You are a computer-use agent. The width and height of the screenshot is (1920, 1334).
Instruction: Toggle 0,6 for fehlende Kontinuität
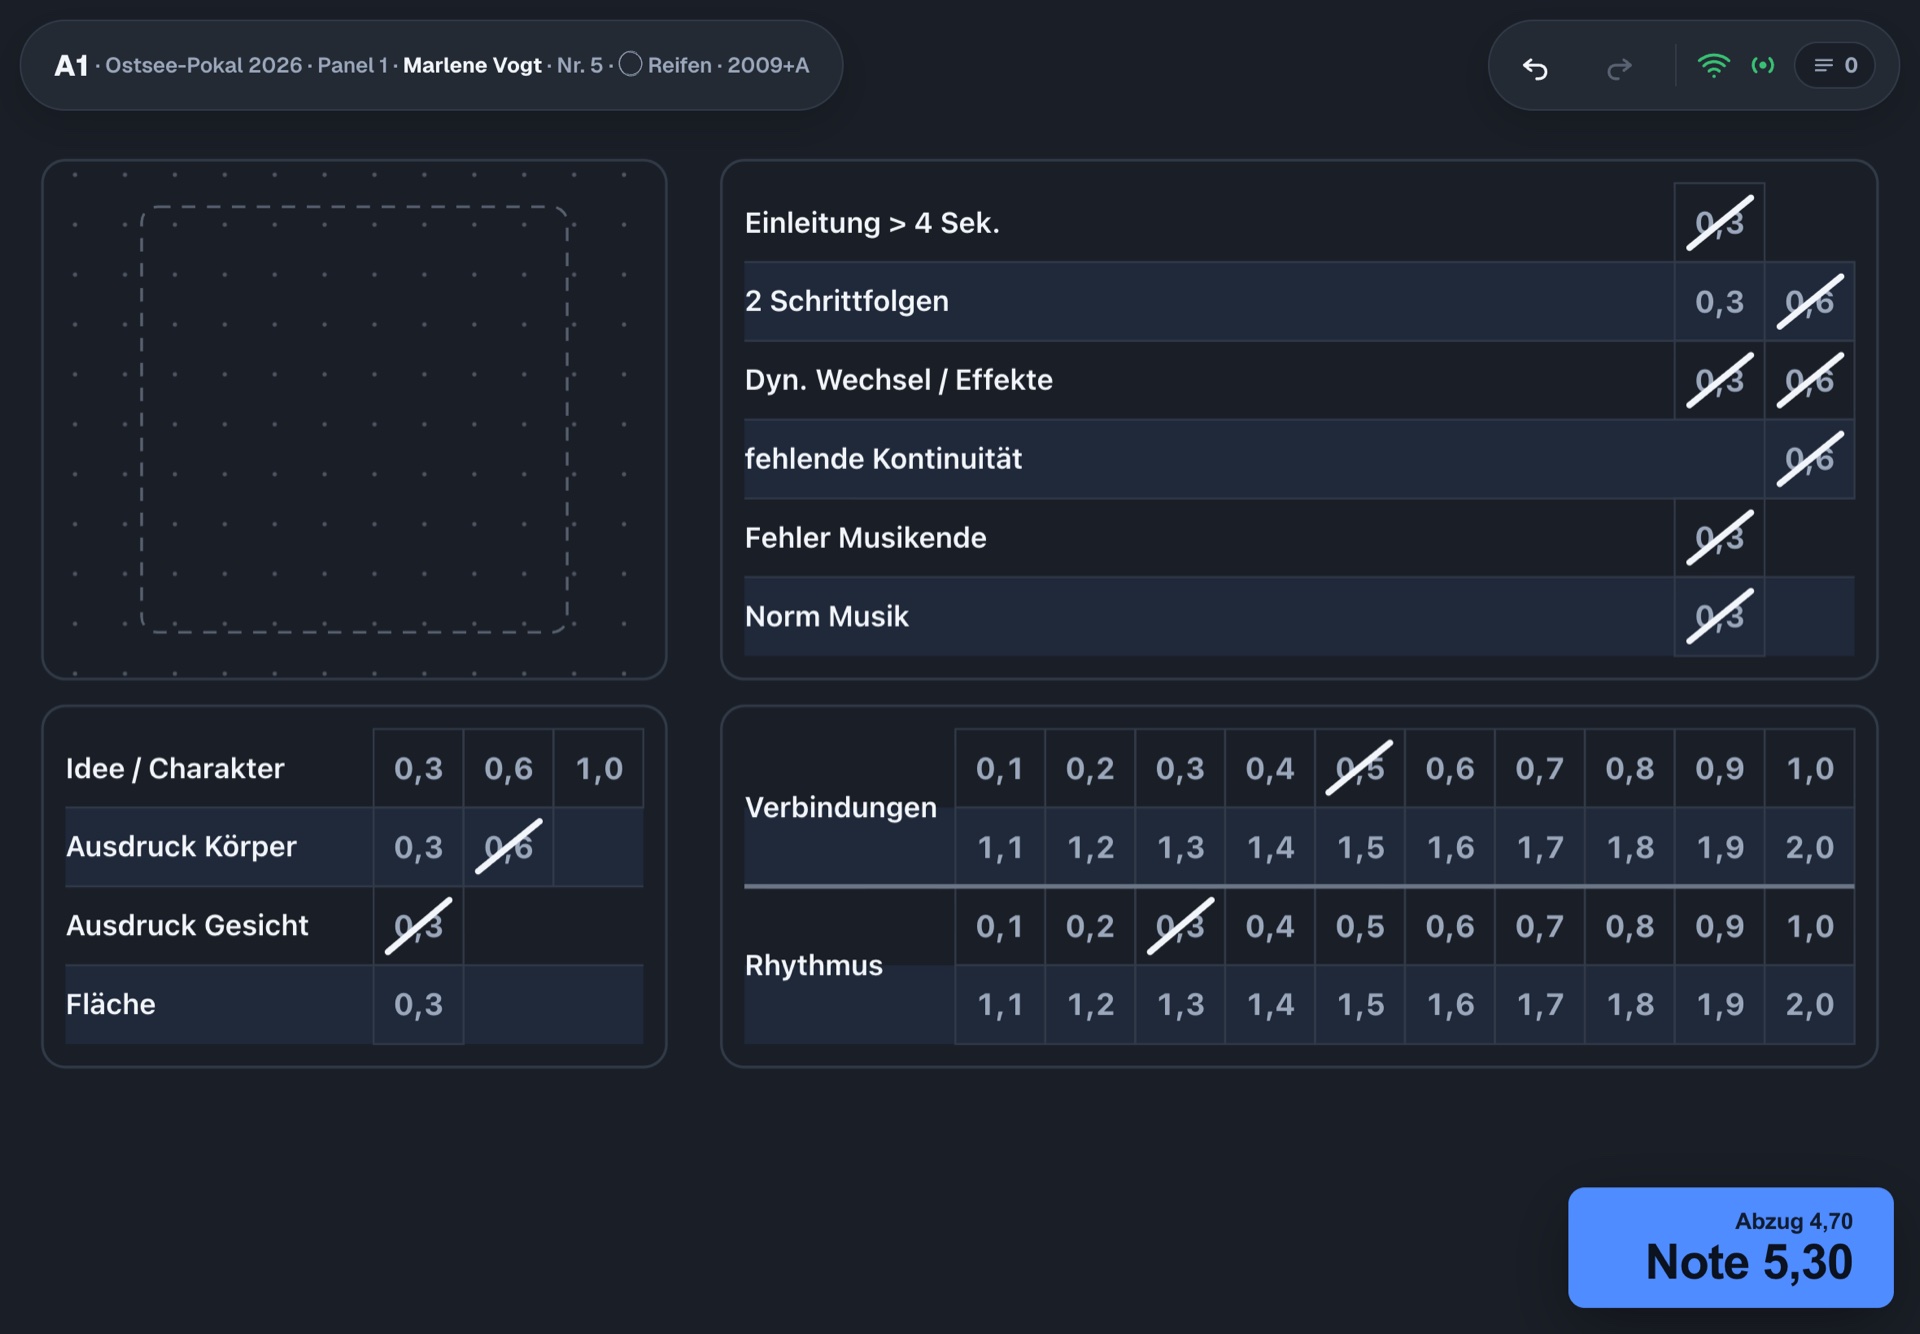point(1809,459)
